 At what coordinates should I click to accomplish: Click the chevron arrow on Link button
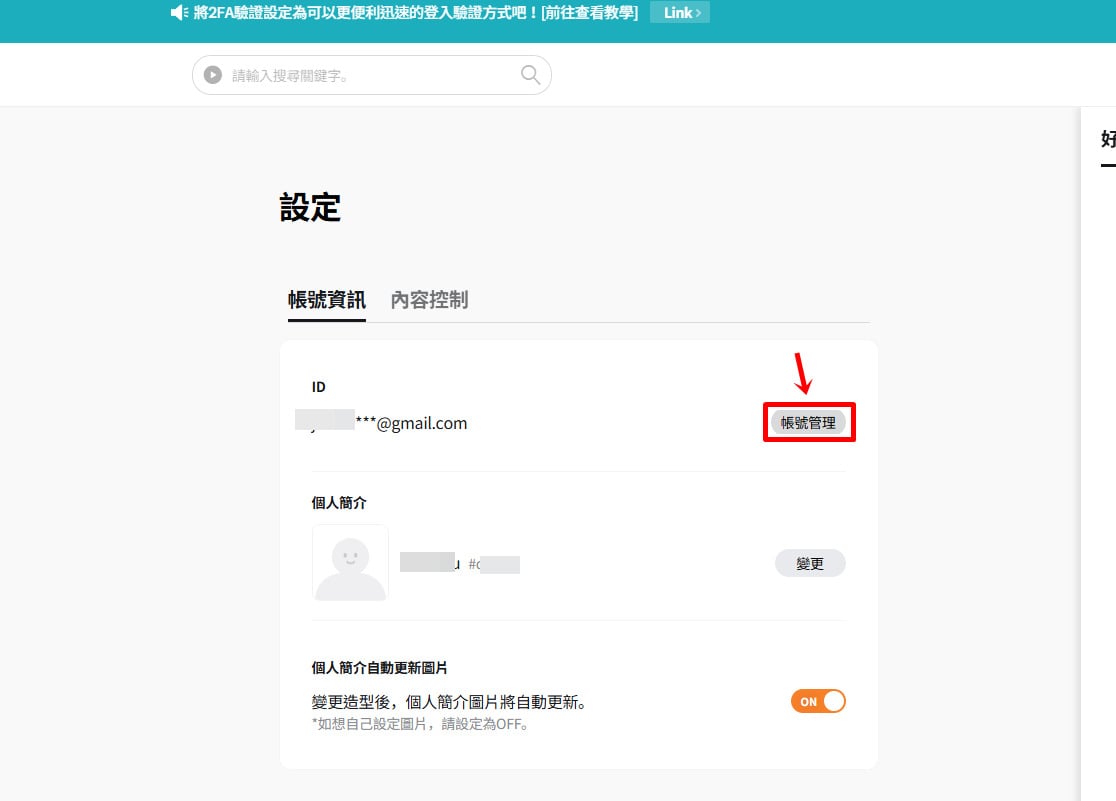tap(699, 13)
